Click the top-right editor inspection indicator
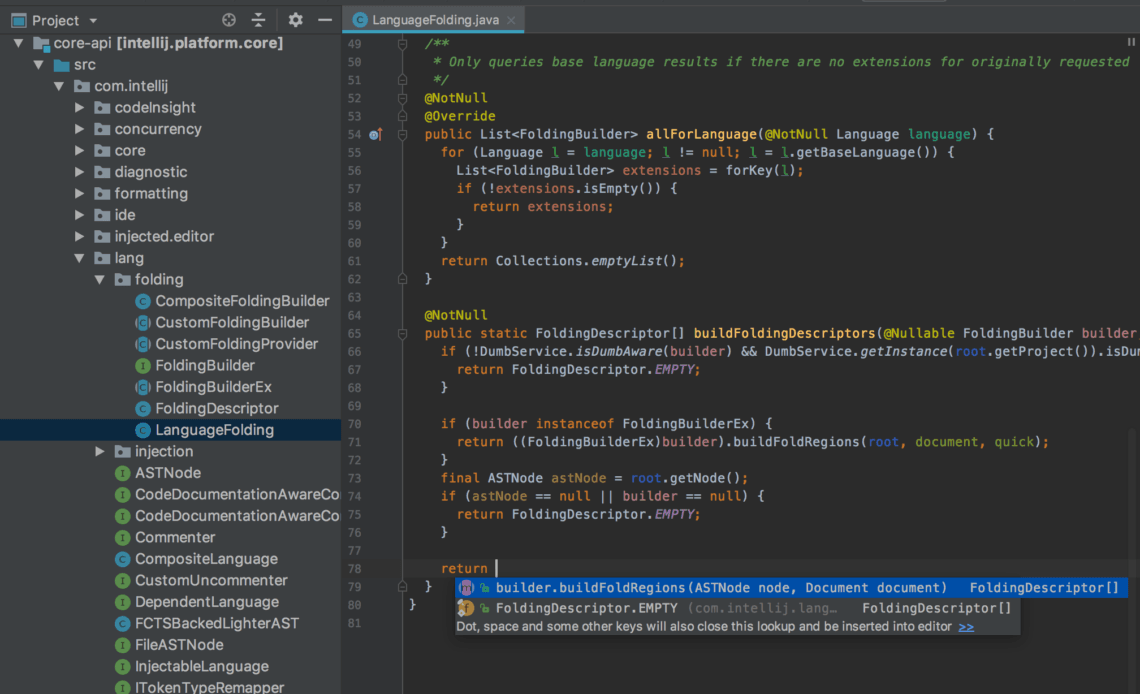Image resolution: width=1140 pixels, height=694 pixels. (x=1131, y=42)
